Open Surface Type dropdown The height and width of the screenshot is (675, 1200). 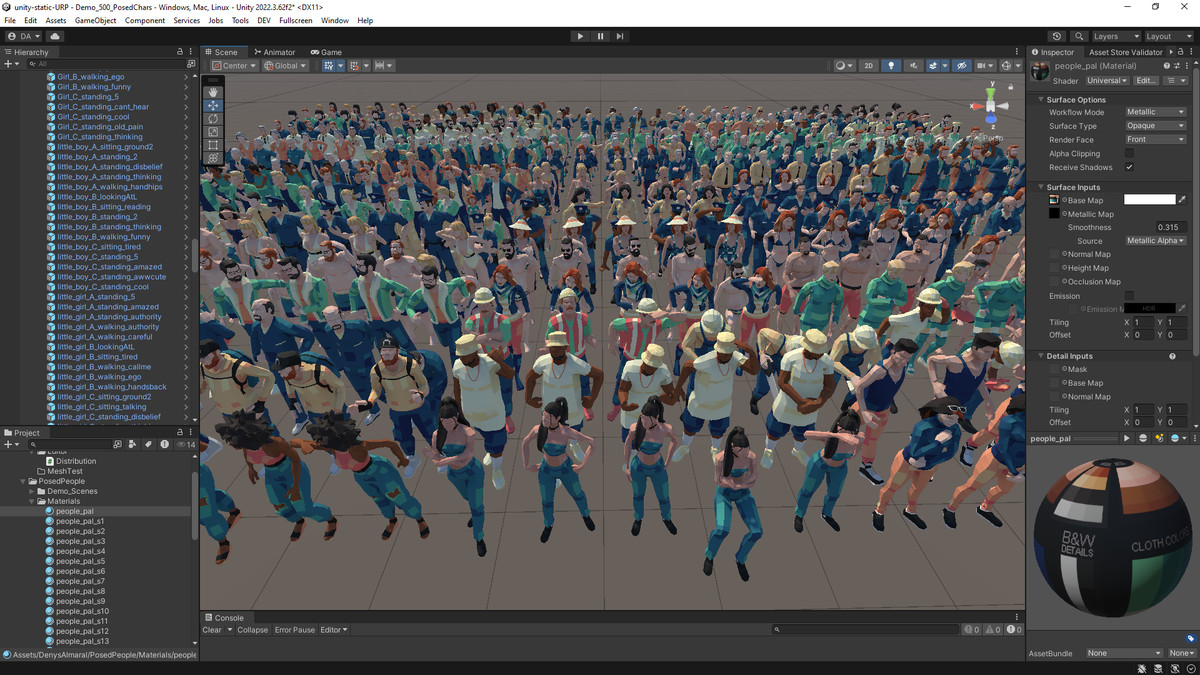1155,126
